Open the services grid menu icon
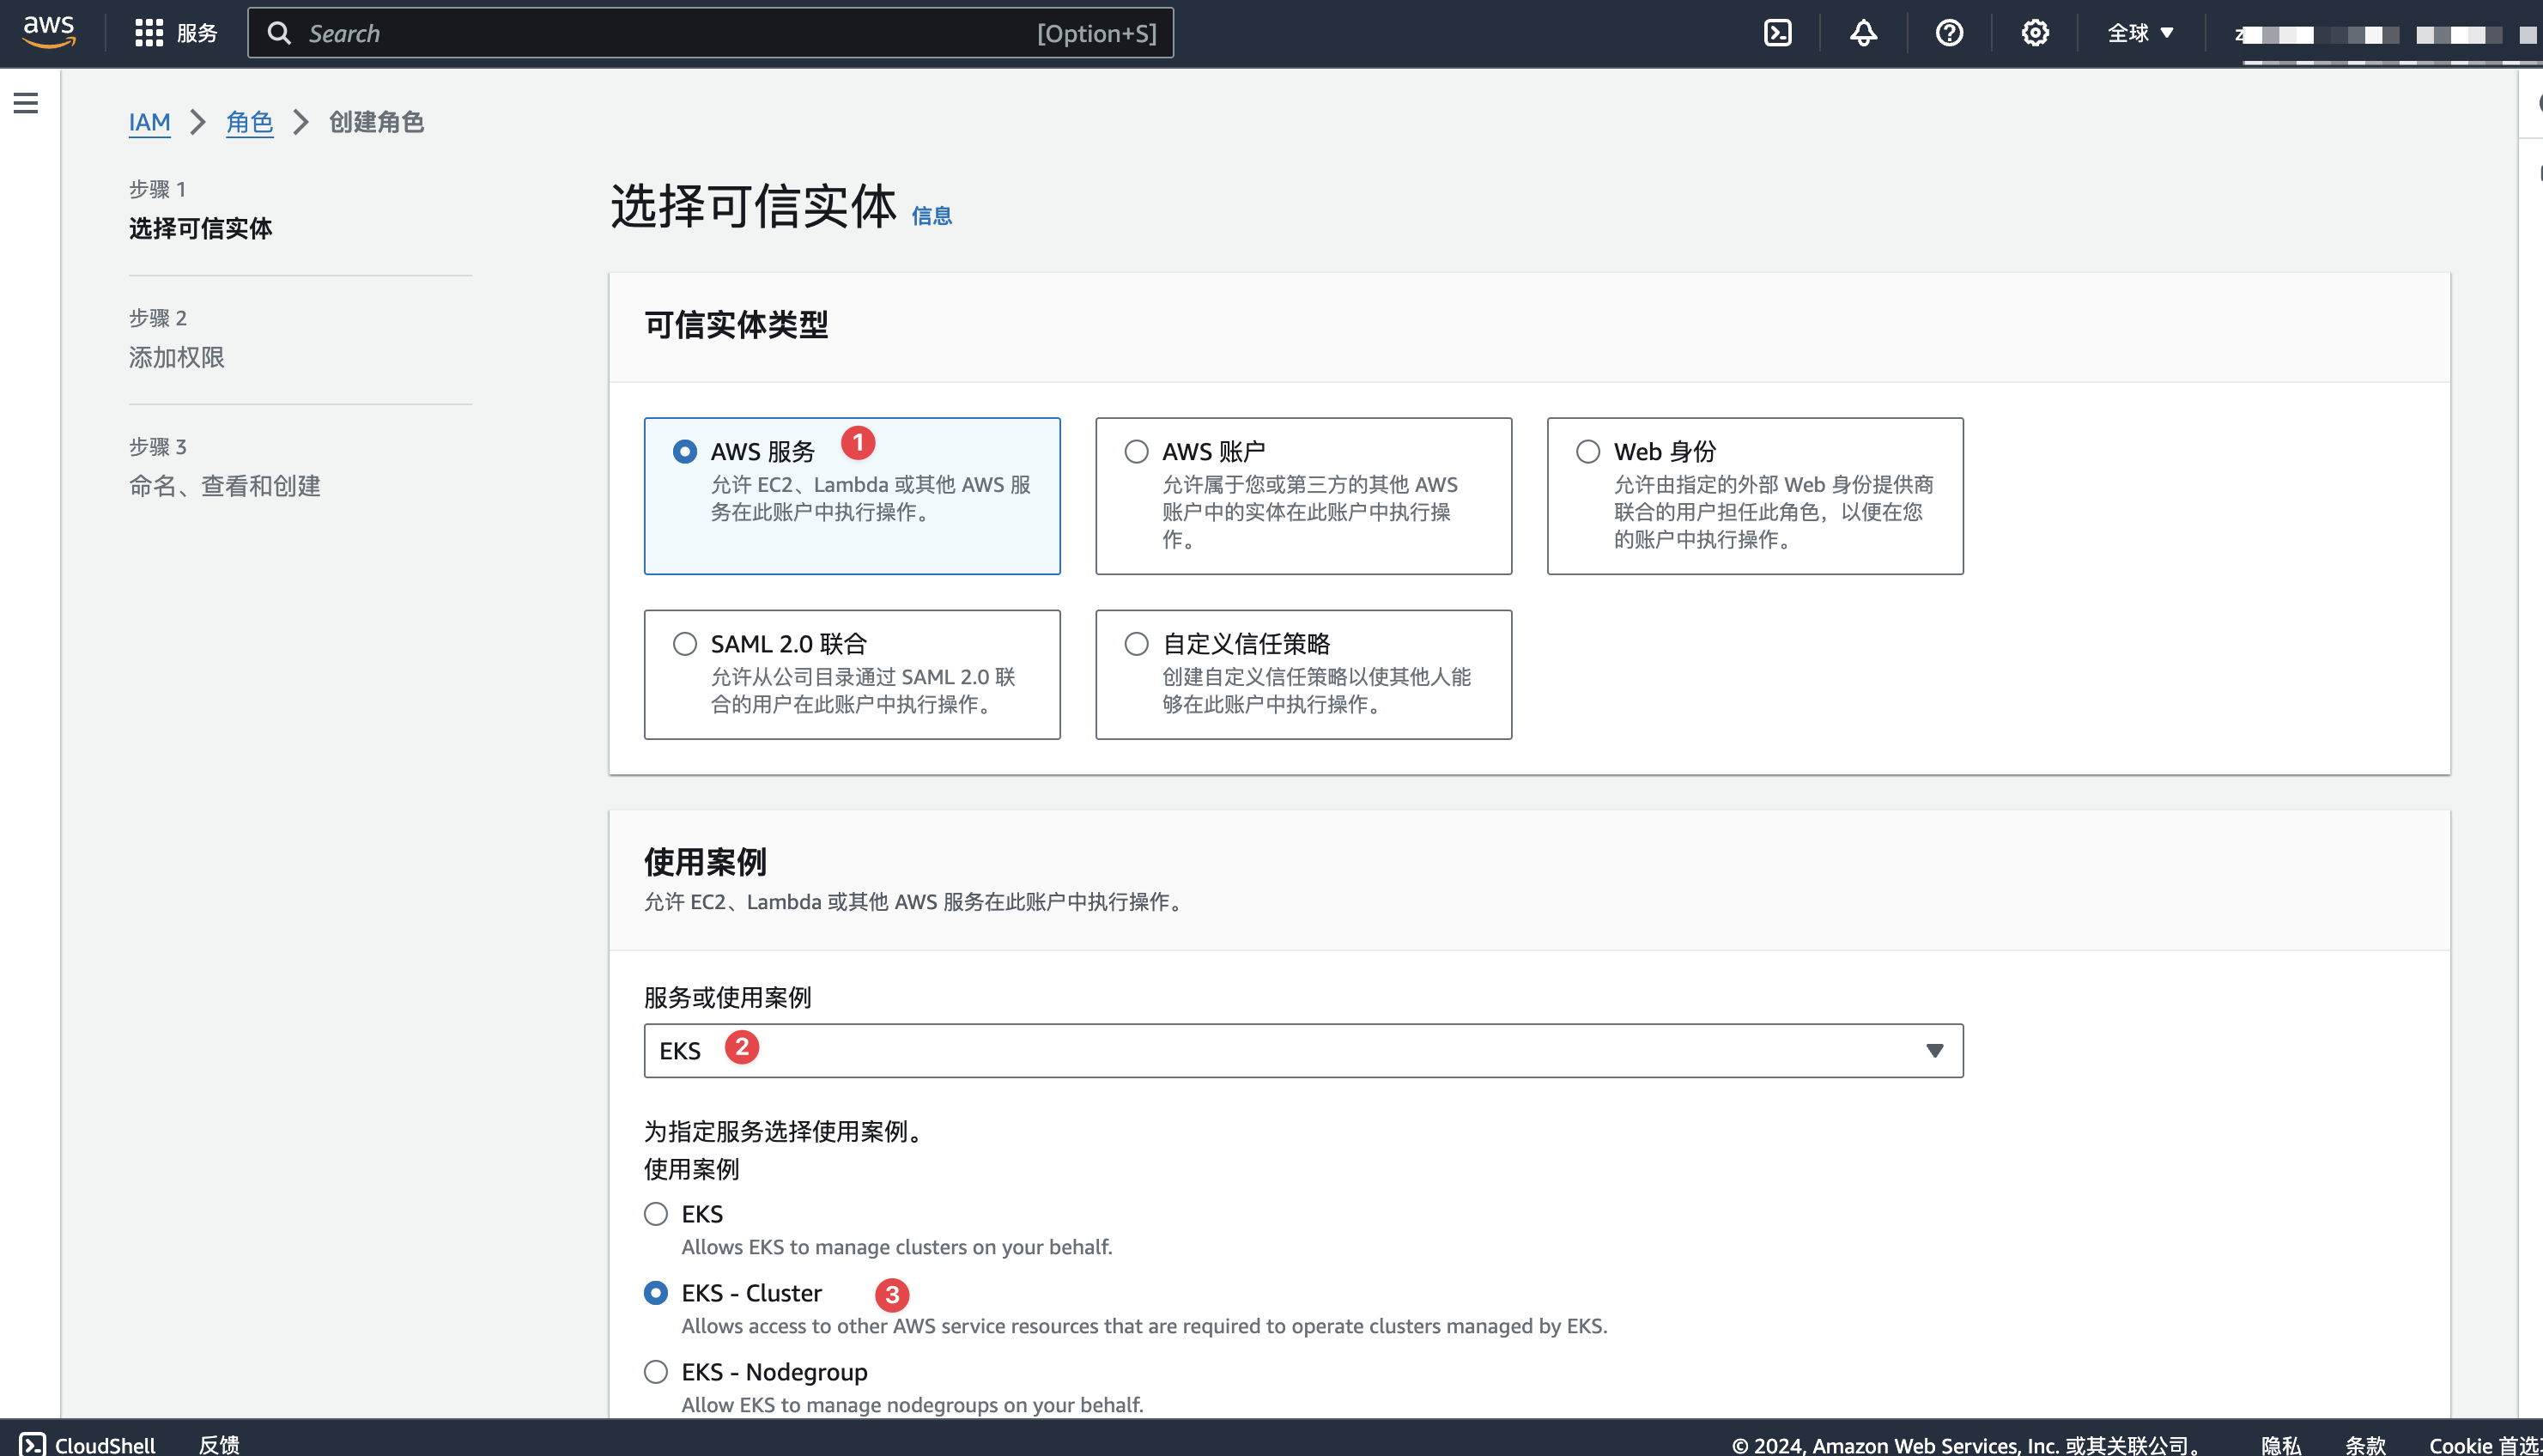Viewport: 2543px width, 1456px height. point(149,33)
